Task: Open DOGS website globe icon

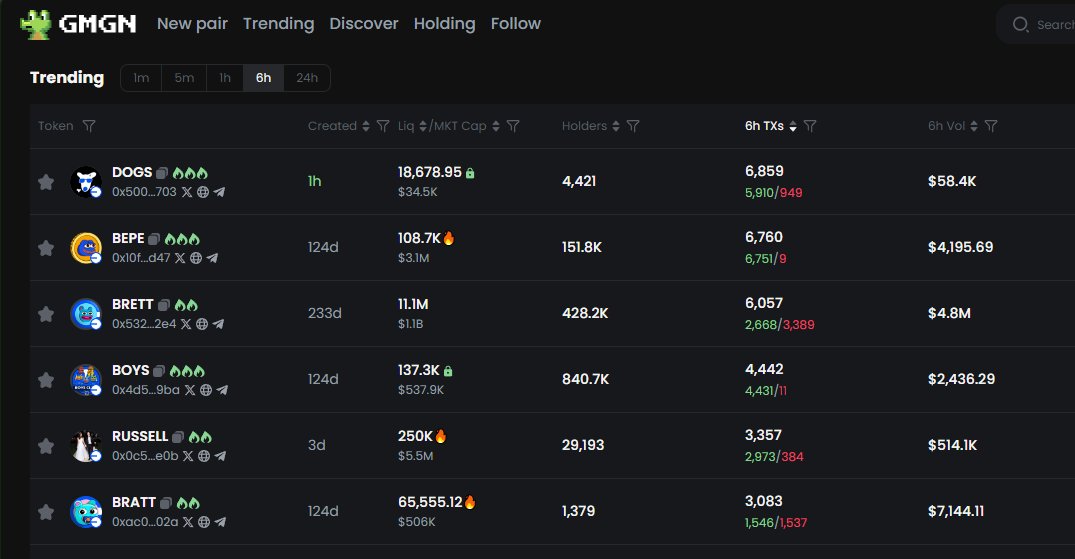Action: click(203, 192)
